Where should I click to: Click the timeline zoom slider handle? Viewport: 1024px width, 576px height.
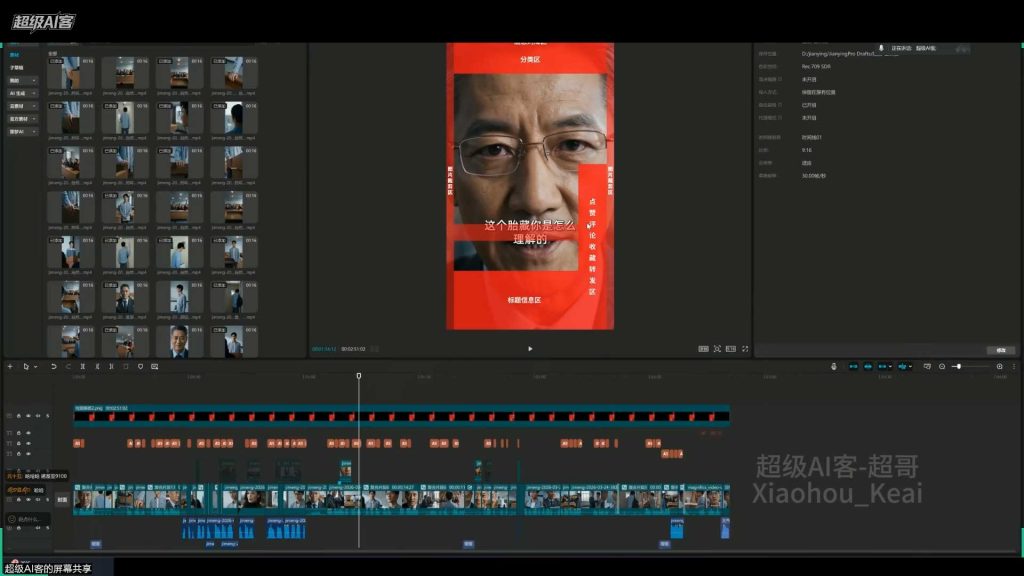click(958, 366)
